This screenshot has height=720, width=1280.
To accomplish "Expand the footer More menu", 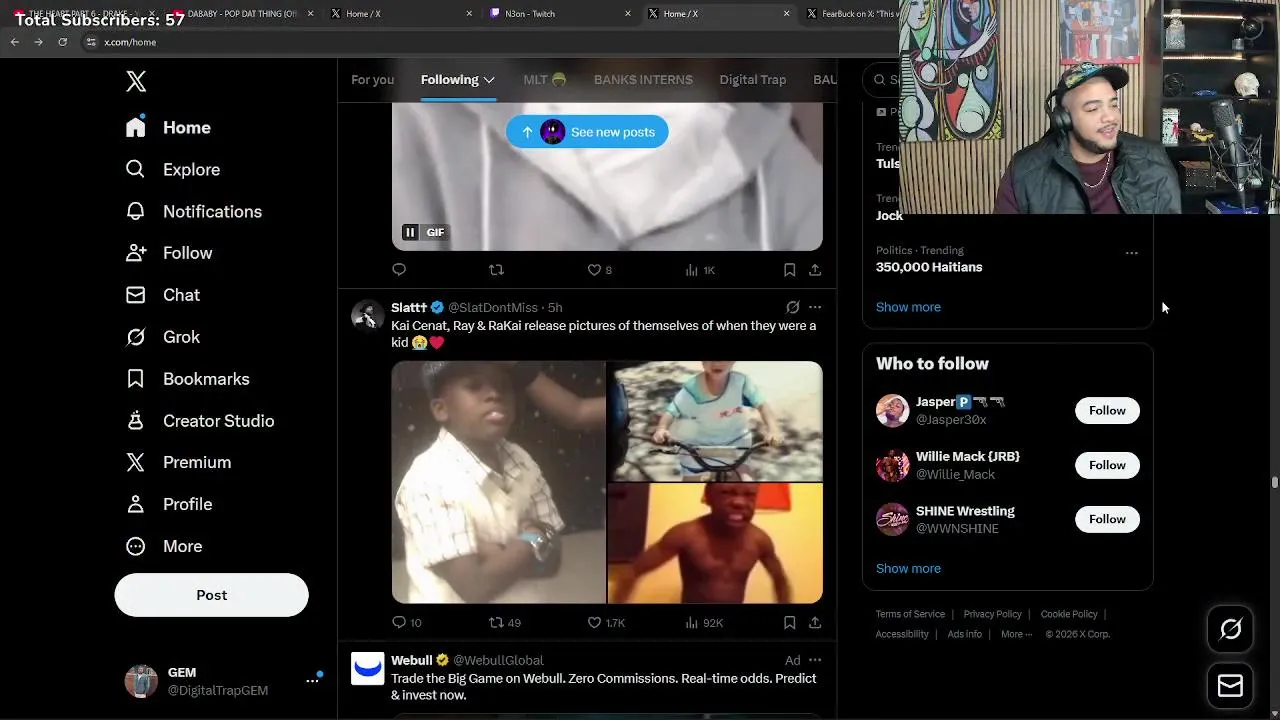I will tap(1016, 634).
